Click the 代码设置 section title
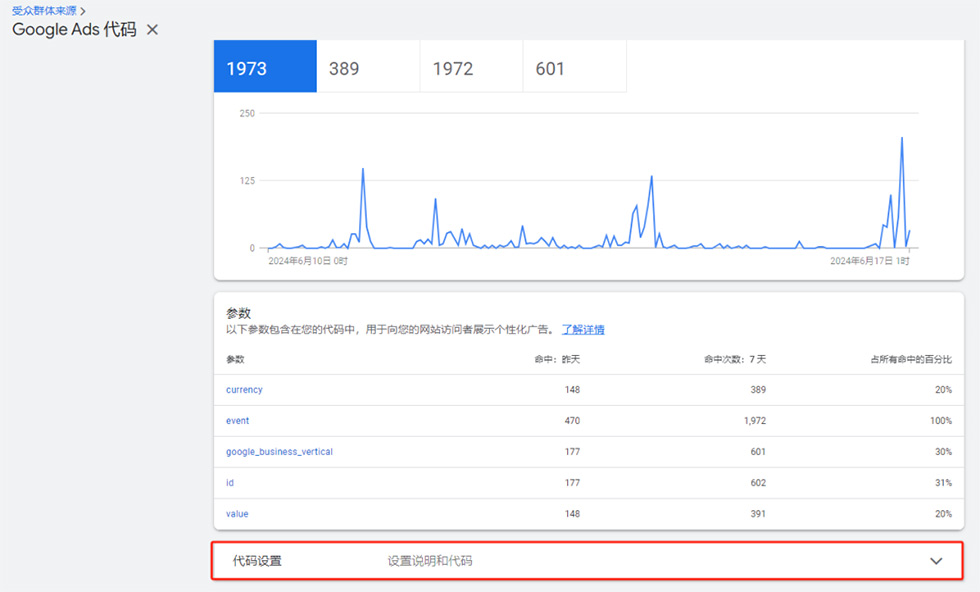980x592 pixels. pyautogui.click(x=257, y=561)
